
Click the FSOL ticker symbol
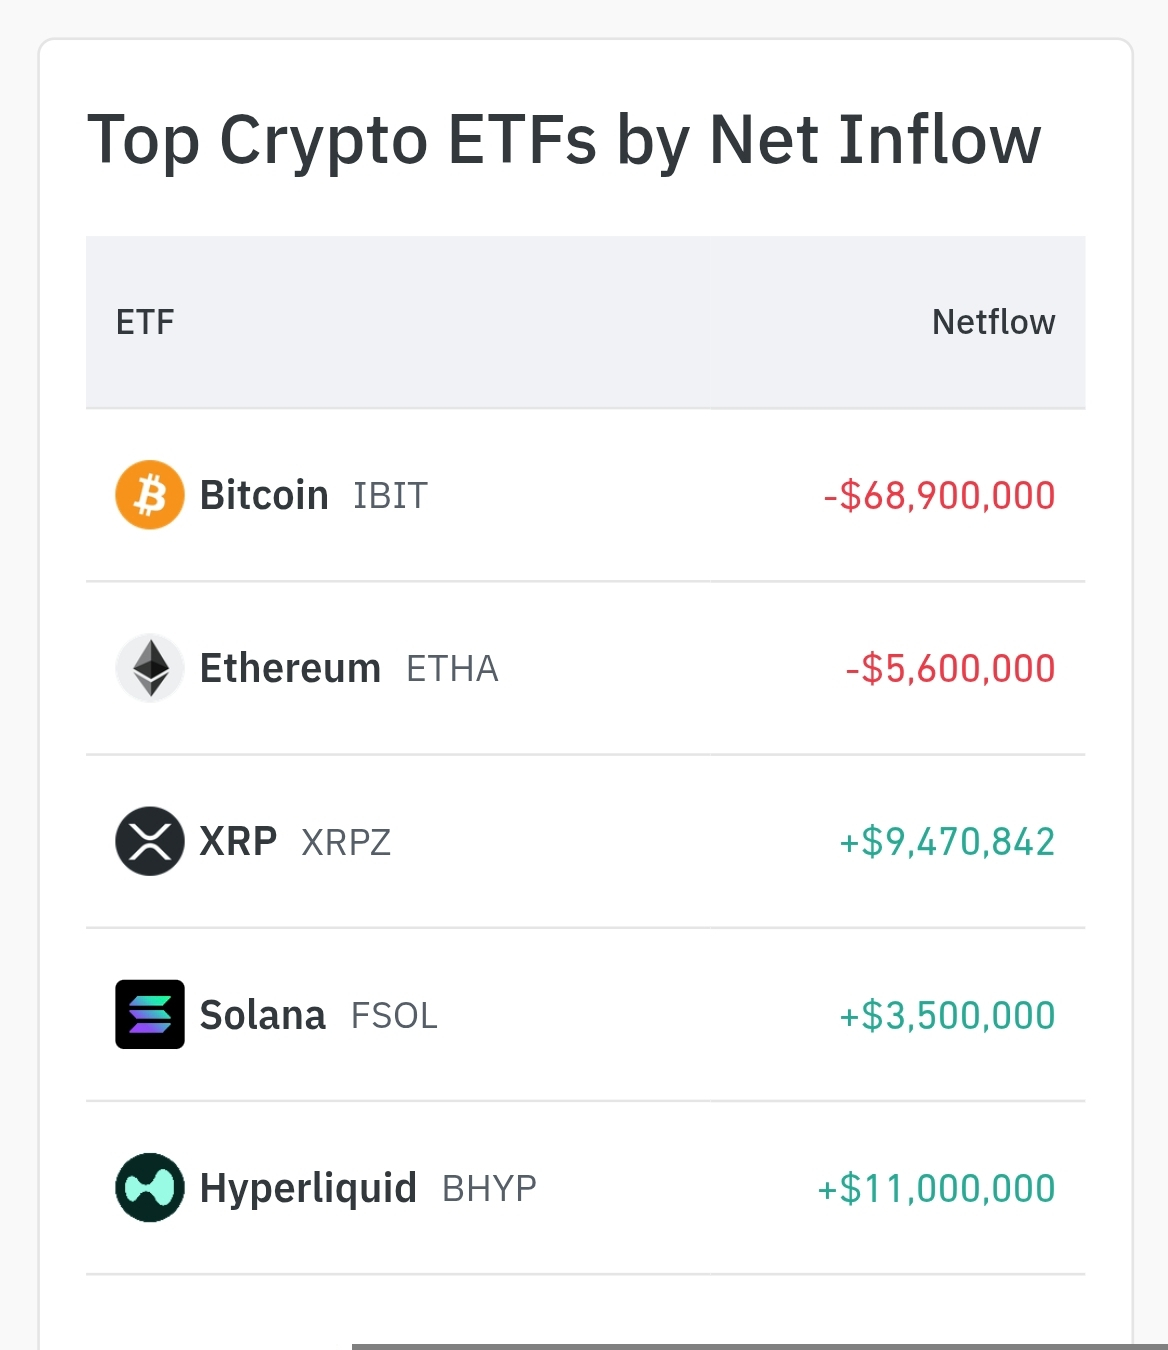pyautogui.click(x=394, y=1016)
